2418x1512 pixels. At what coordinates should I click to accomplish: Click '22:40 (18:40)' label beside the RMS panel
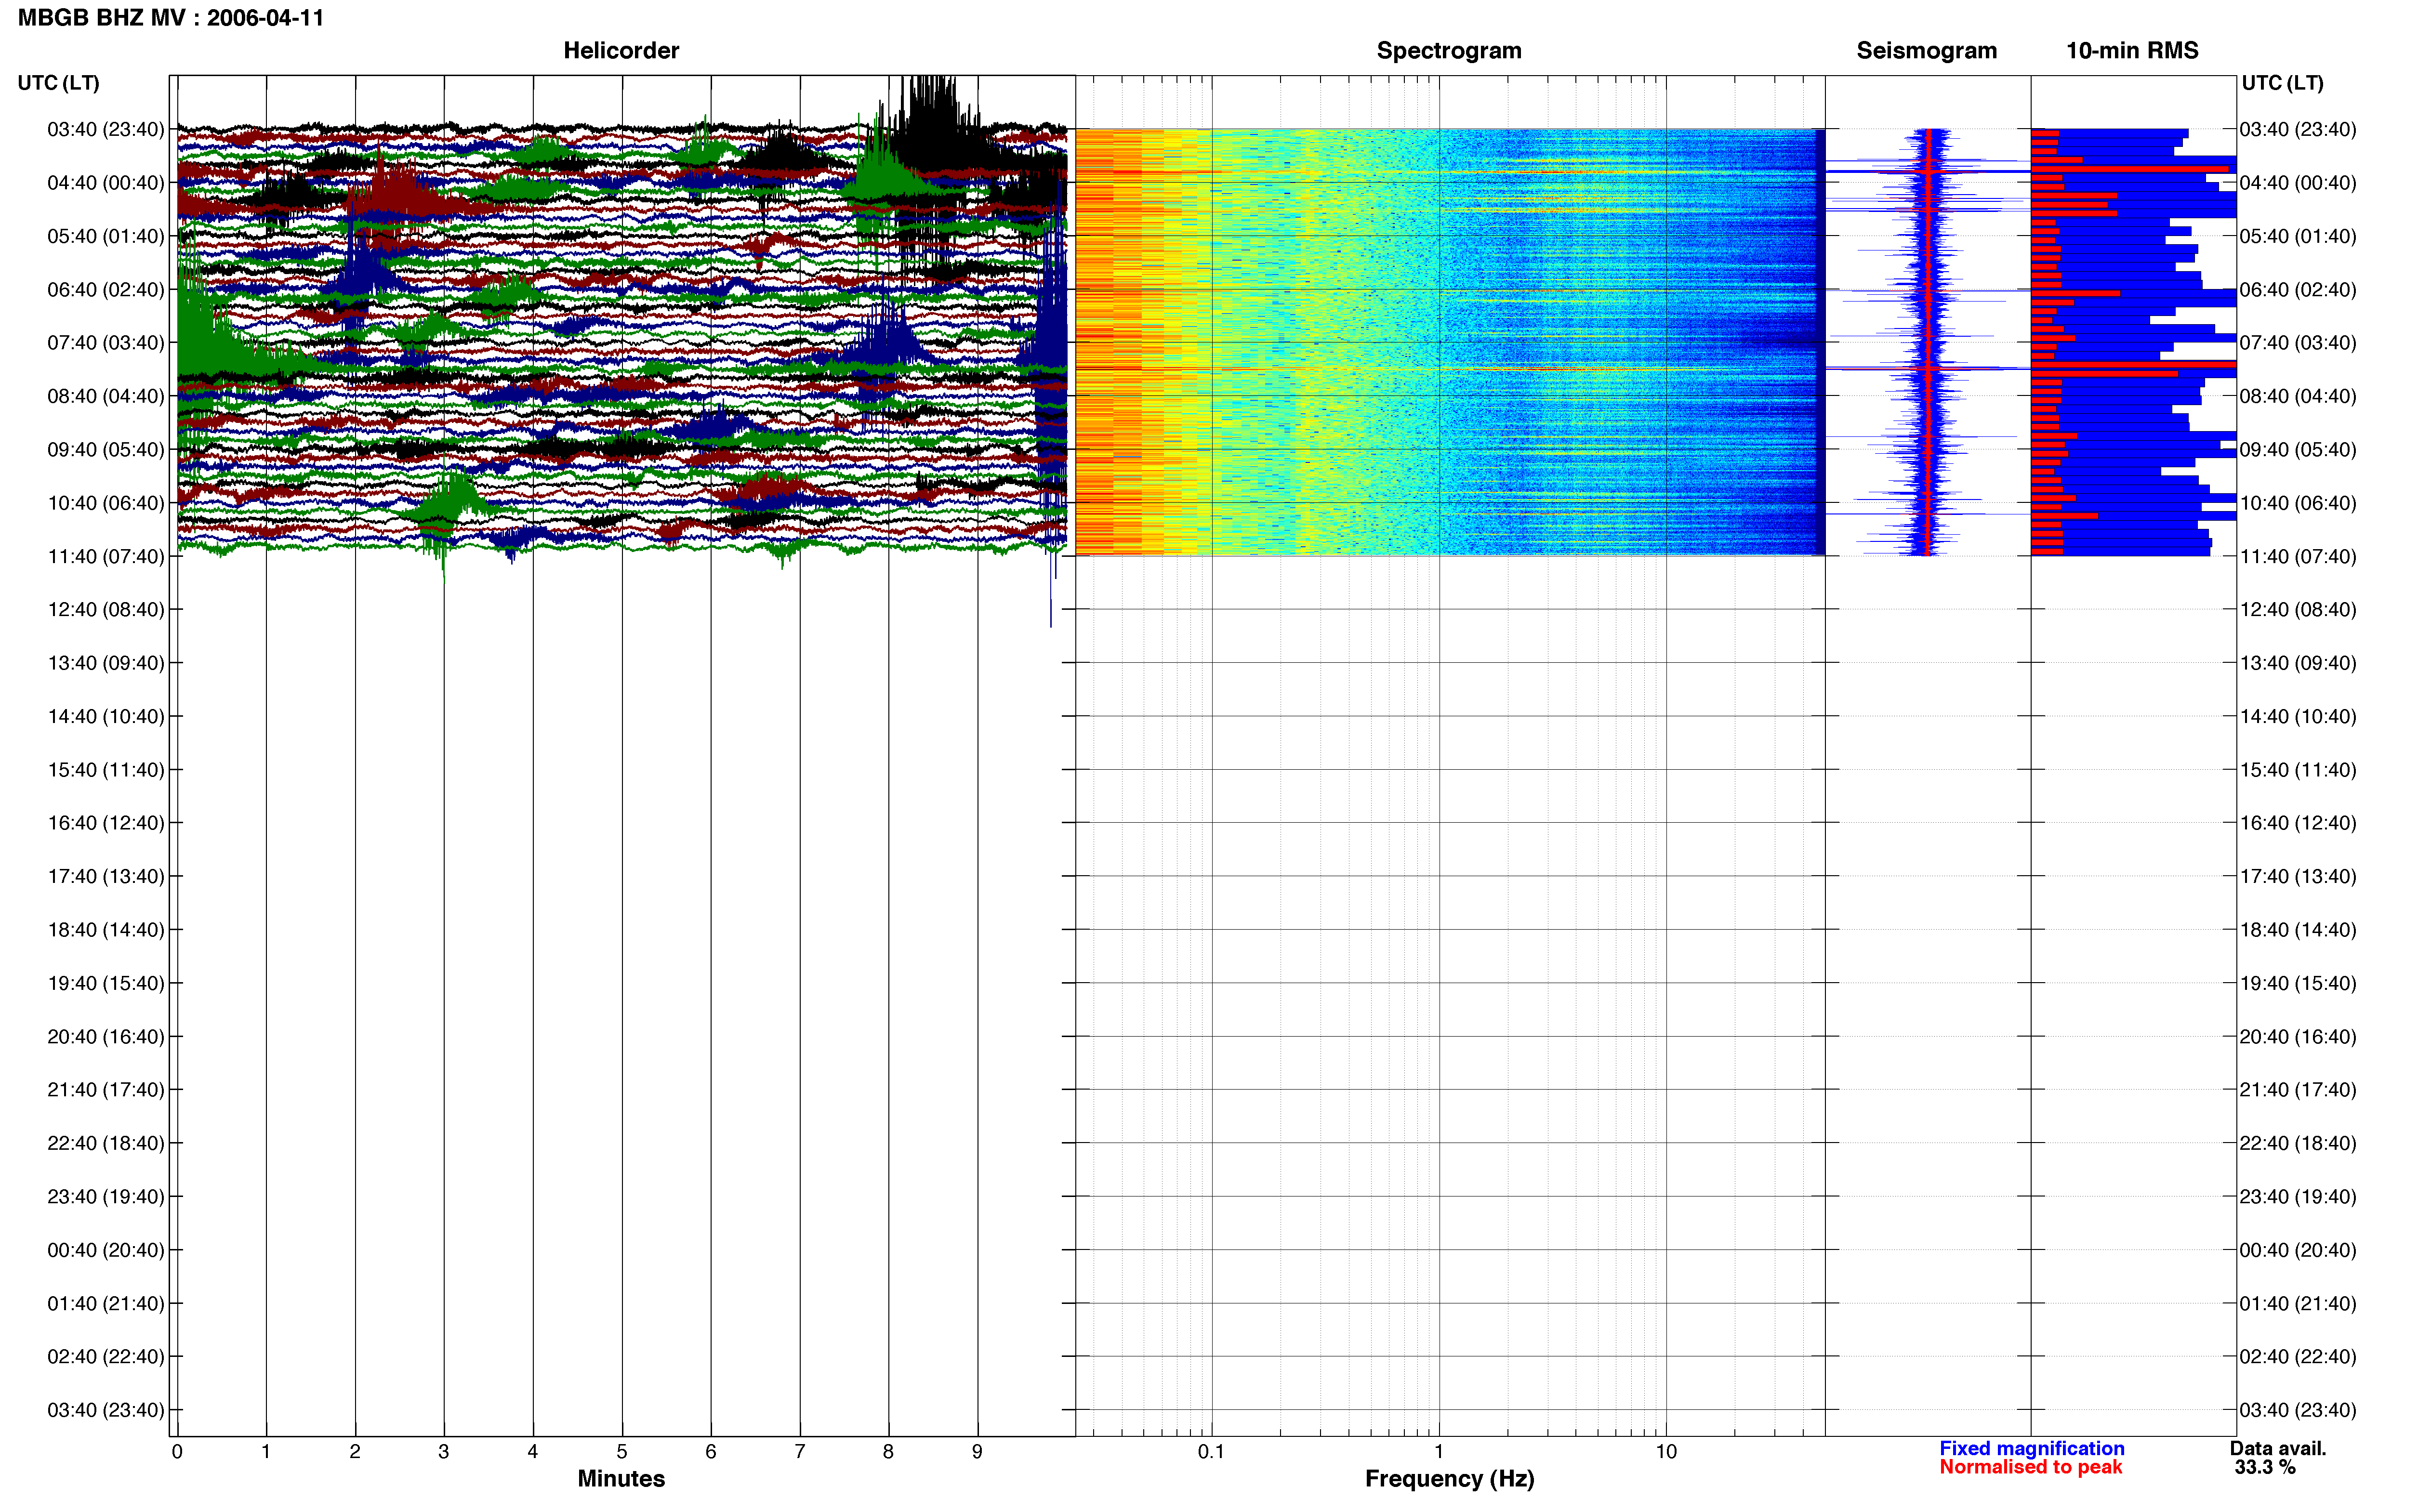point(2298,1143)
